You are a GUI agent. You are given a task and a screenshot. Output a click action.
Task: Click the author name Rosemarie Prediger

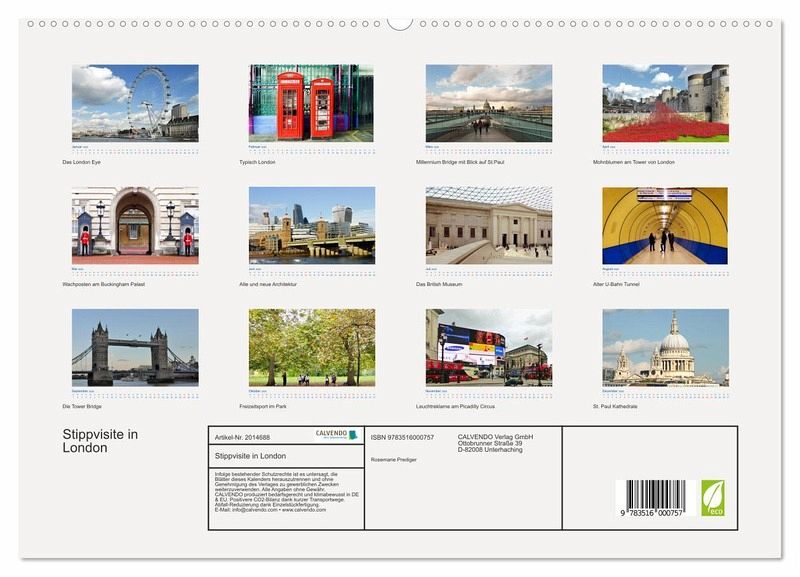point(393,459)
